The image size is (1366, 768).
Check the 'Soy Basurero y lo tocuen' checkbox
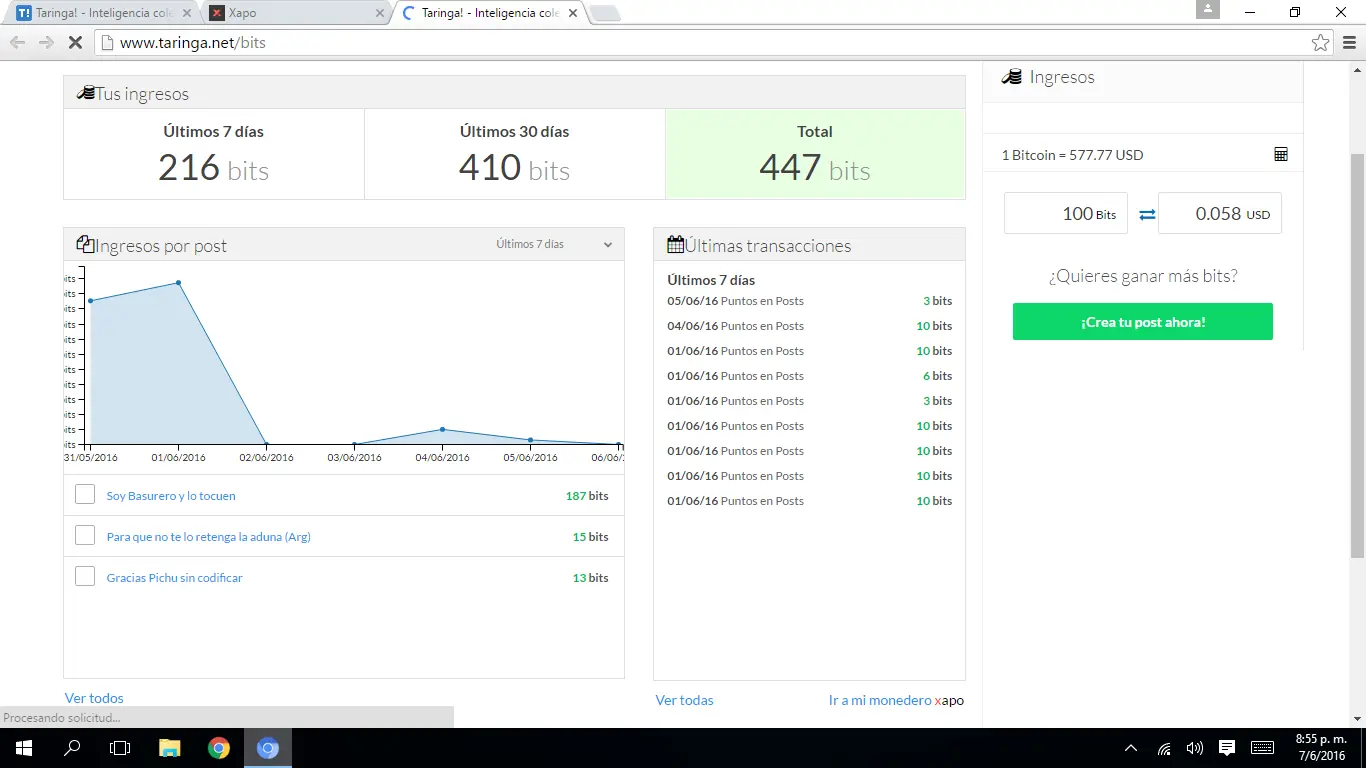point(85,495)
